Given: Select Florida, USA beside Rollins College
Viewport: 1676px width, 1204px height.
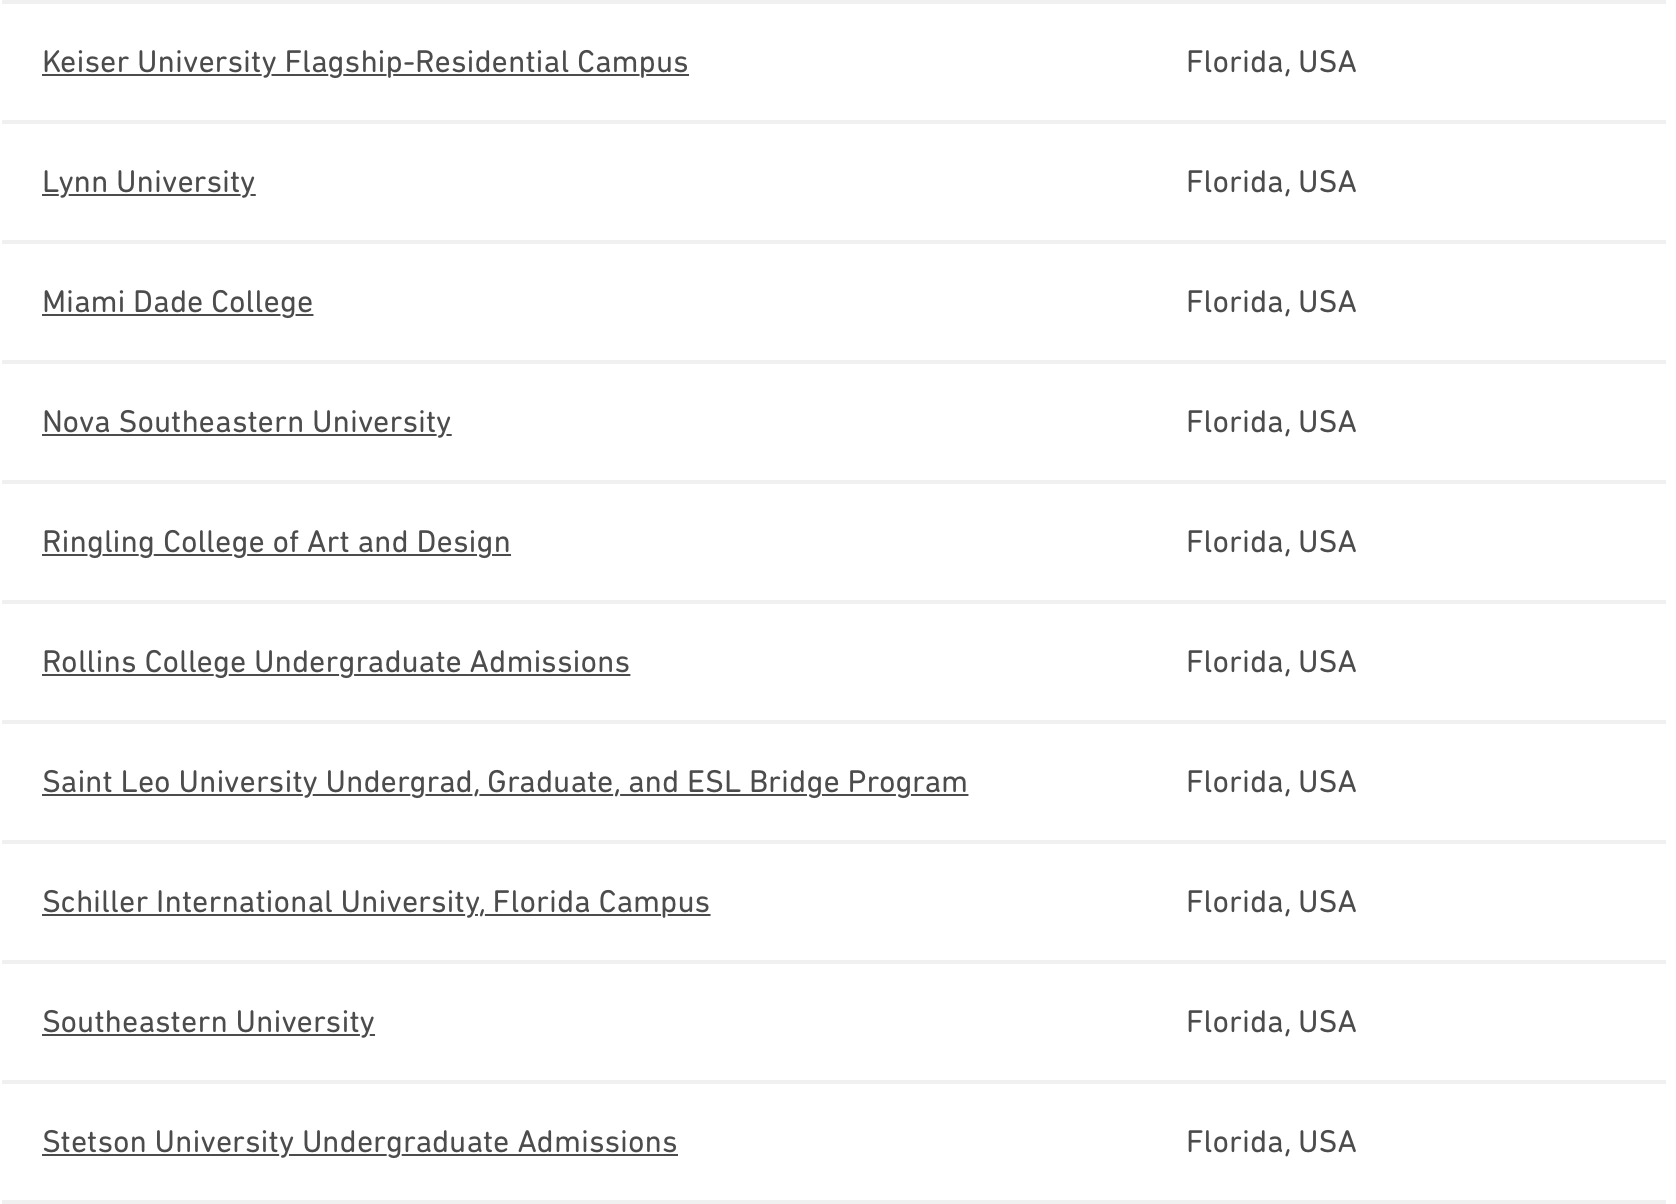Looking at the screenshot, I should (1271, 662).
